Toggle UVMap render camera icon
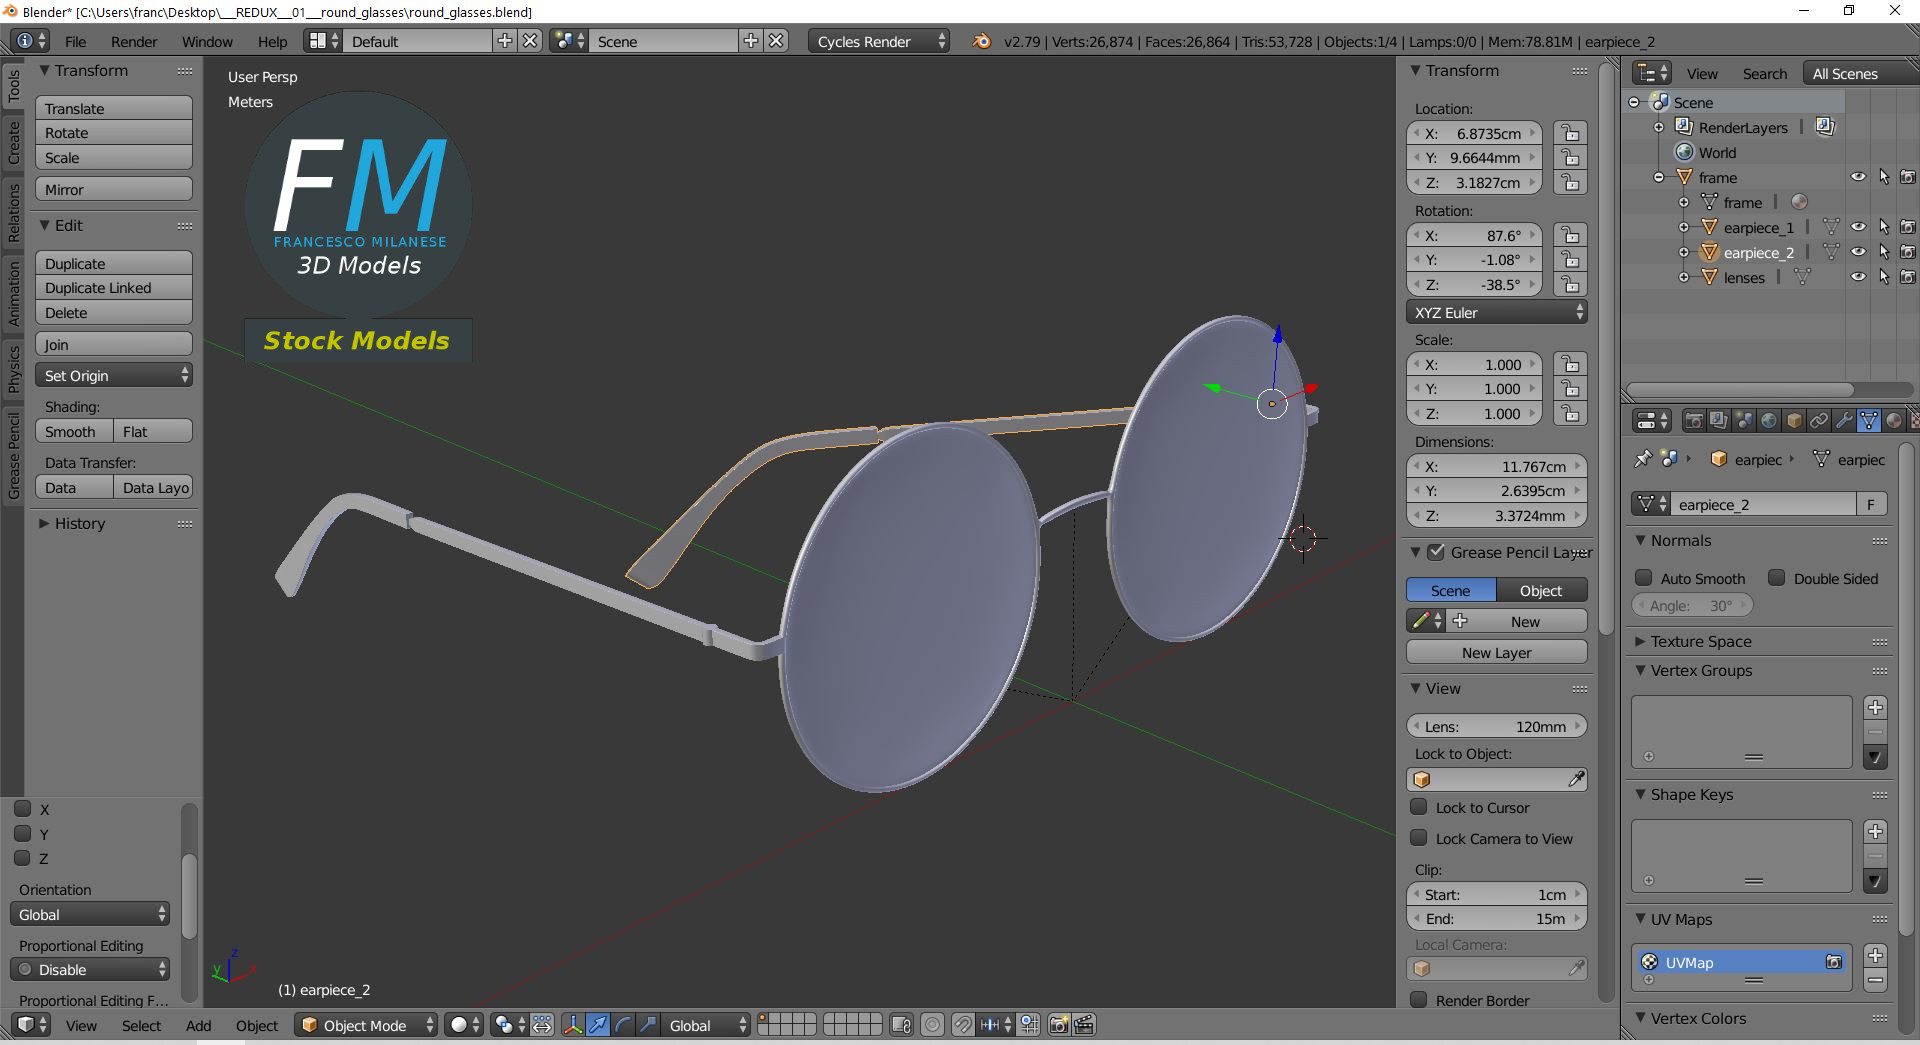The width and height of the screenshot is (1920, 1045). (x=1833, y=962)
